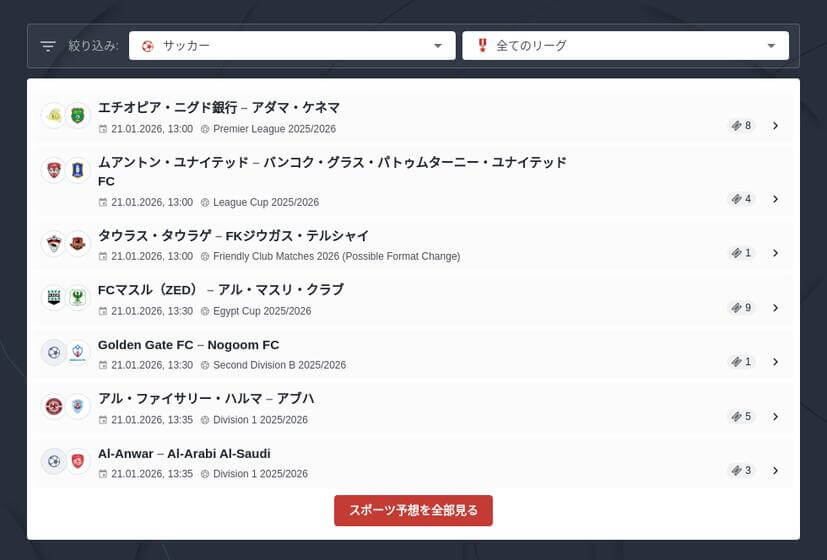Click tips count badge in Golden Gate FC row
This screenshot has width=827, height=560.
(741, 362)
